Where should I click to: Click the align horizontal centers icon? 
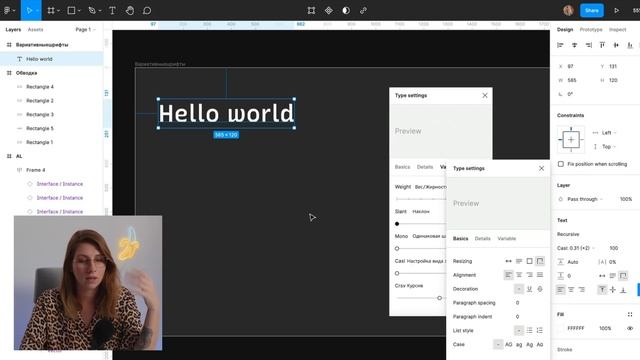point(574,45)
